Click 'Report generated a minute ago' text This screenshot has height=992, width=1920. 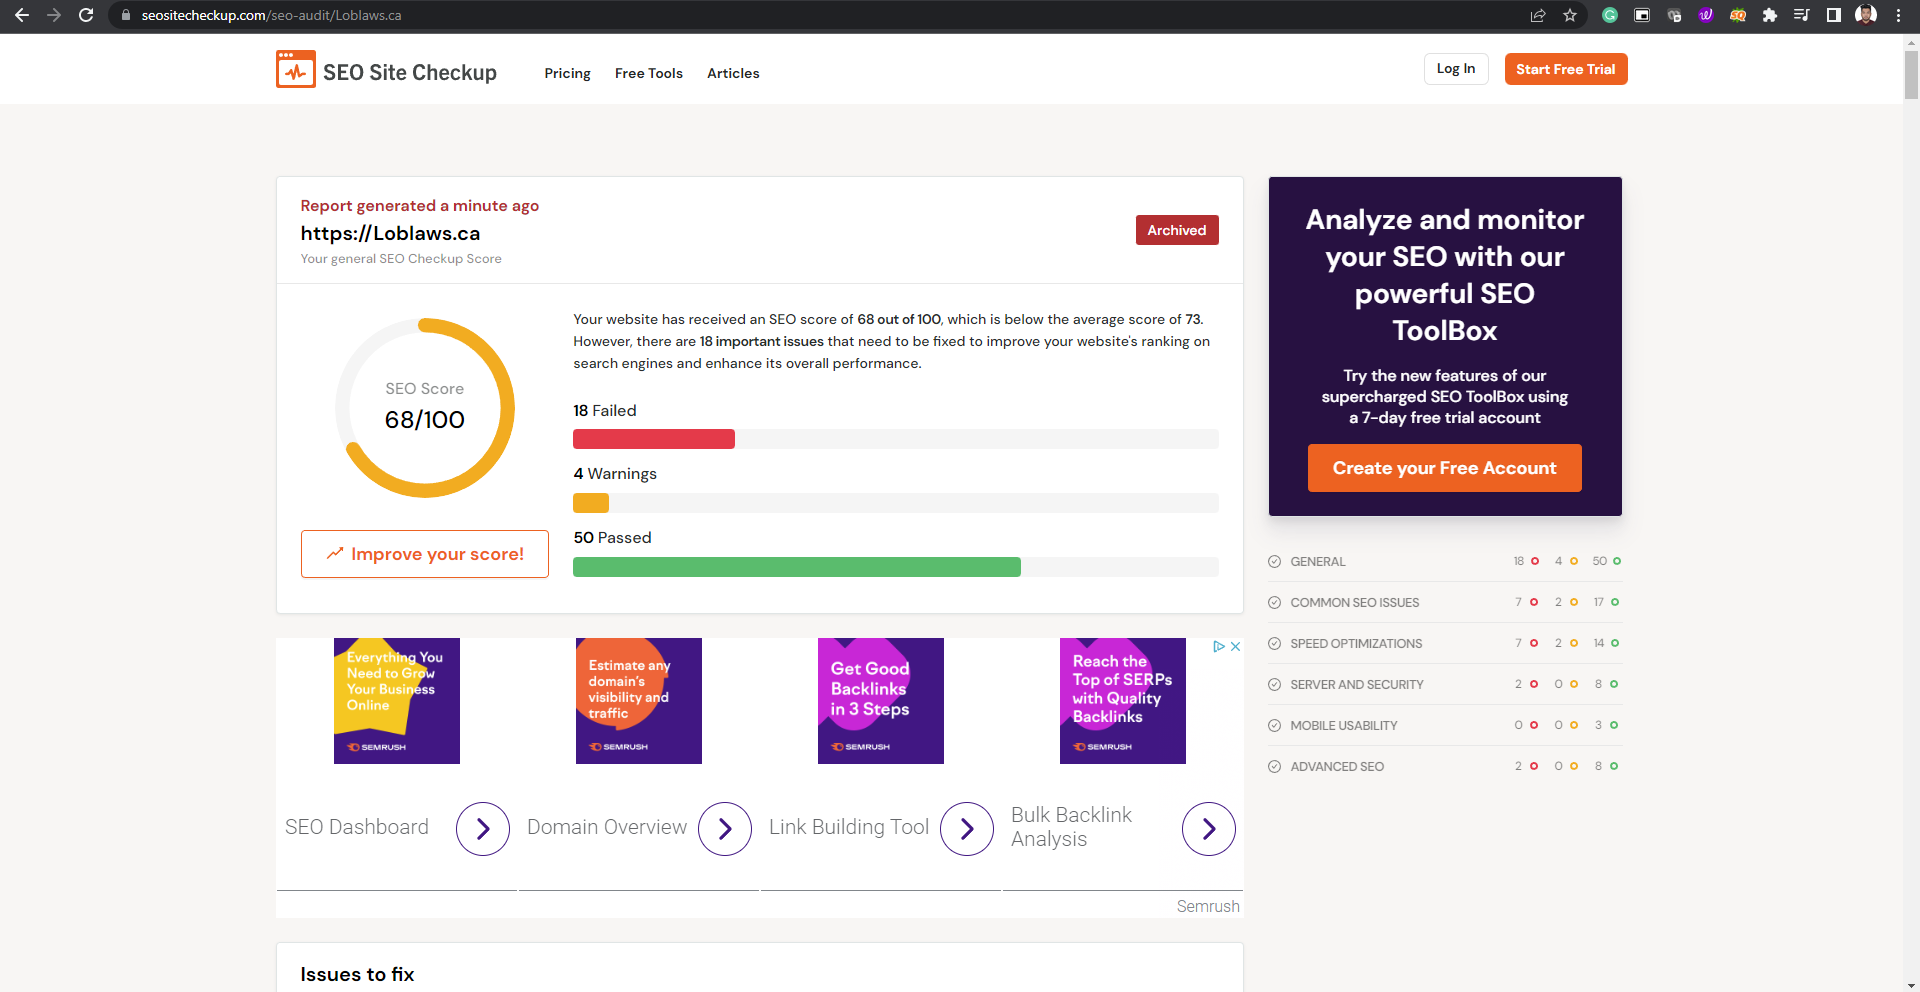[x=420, y=205]
